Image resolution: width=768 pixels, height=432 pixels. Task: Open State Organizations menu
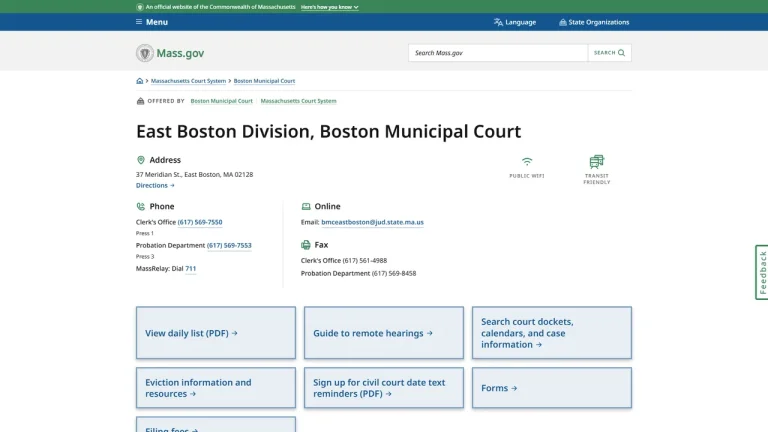point(594,22)
